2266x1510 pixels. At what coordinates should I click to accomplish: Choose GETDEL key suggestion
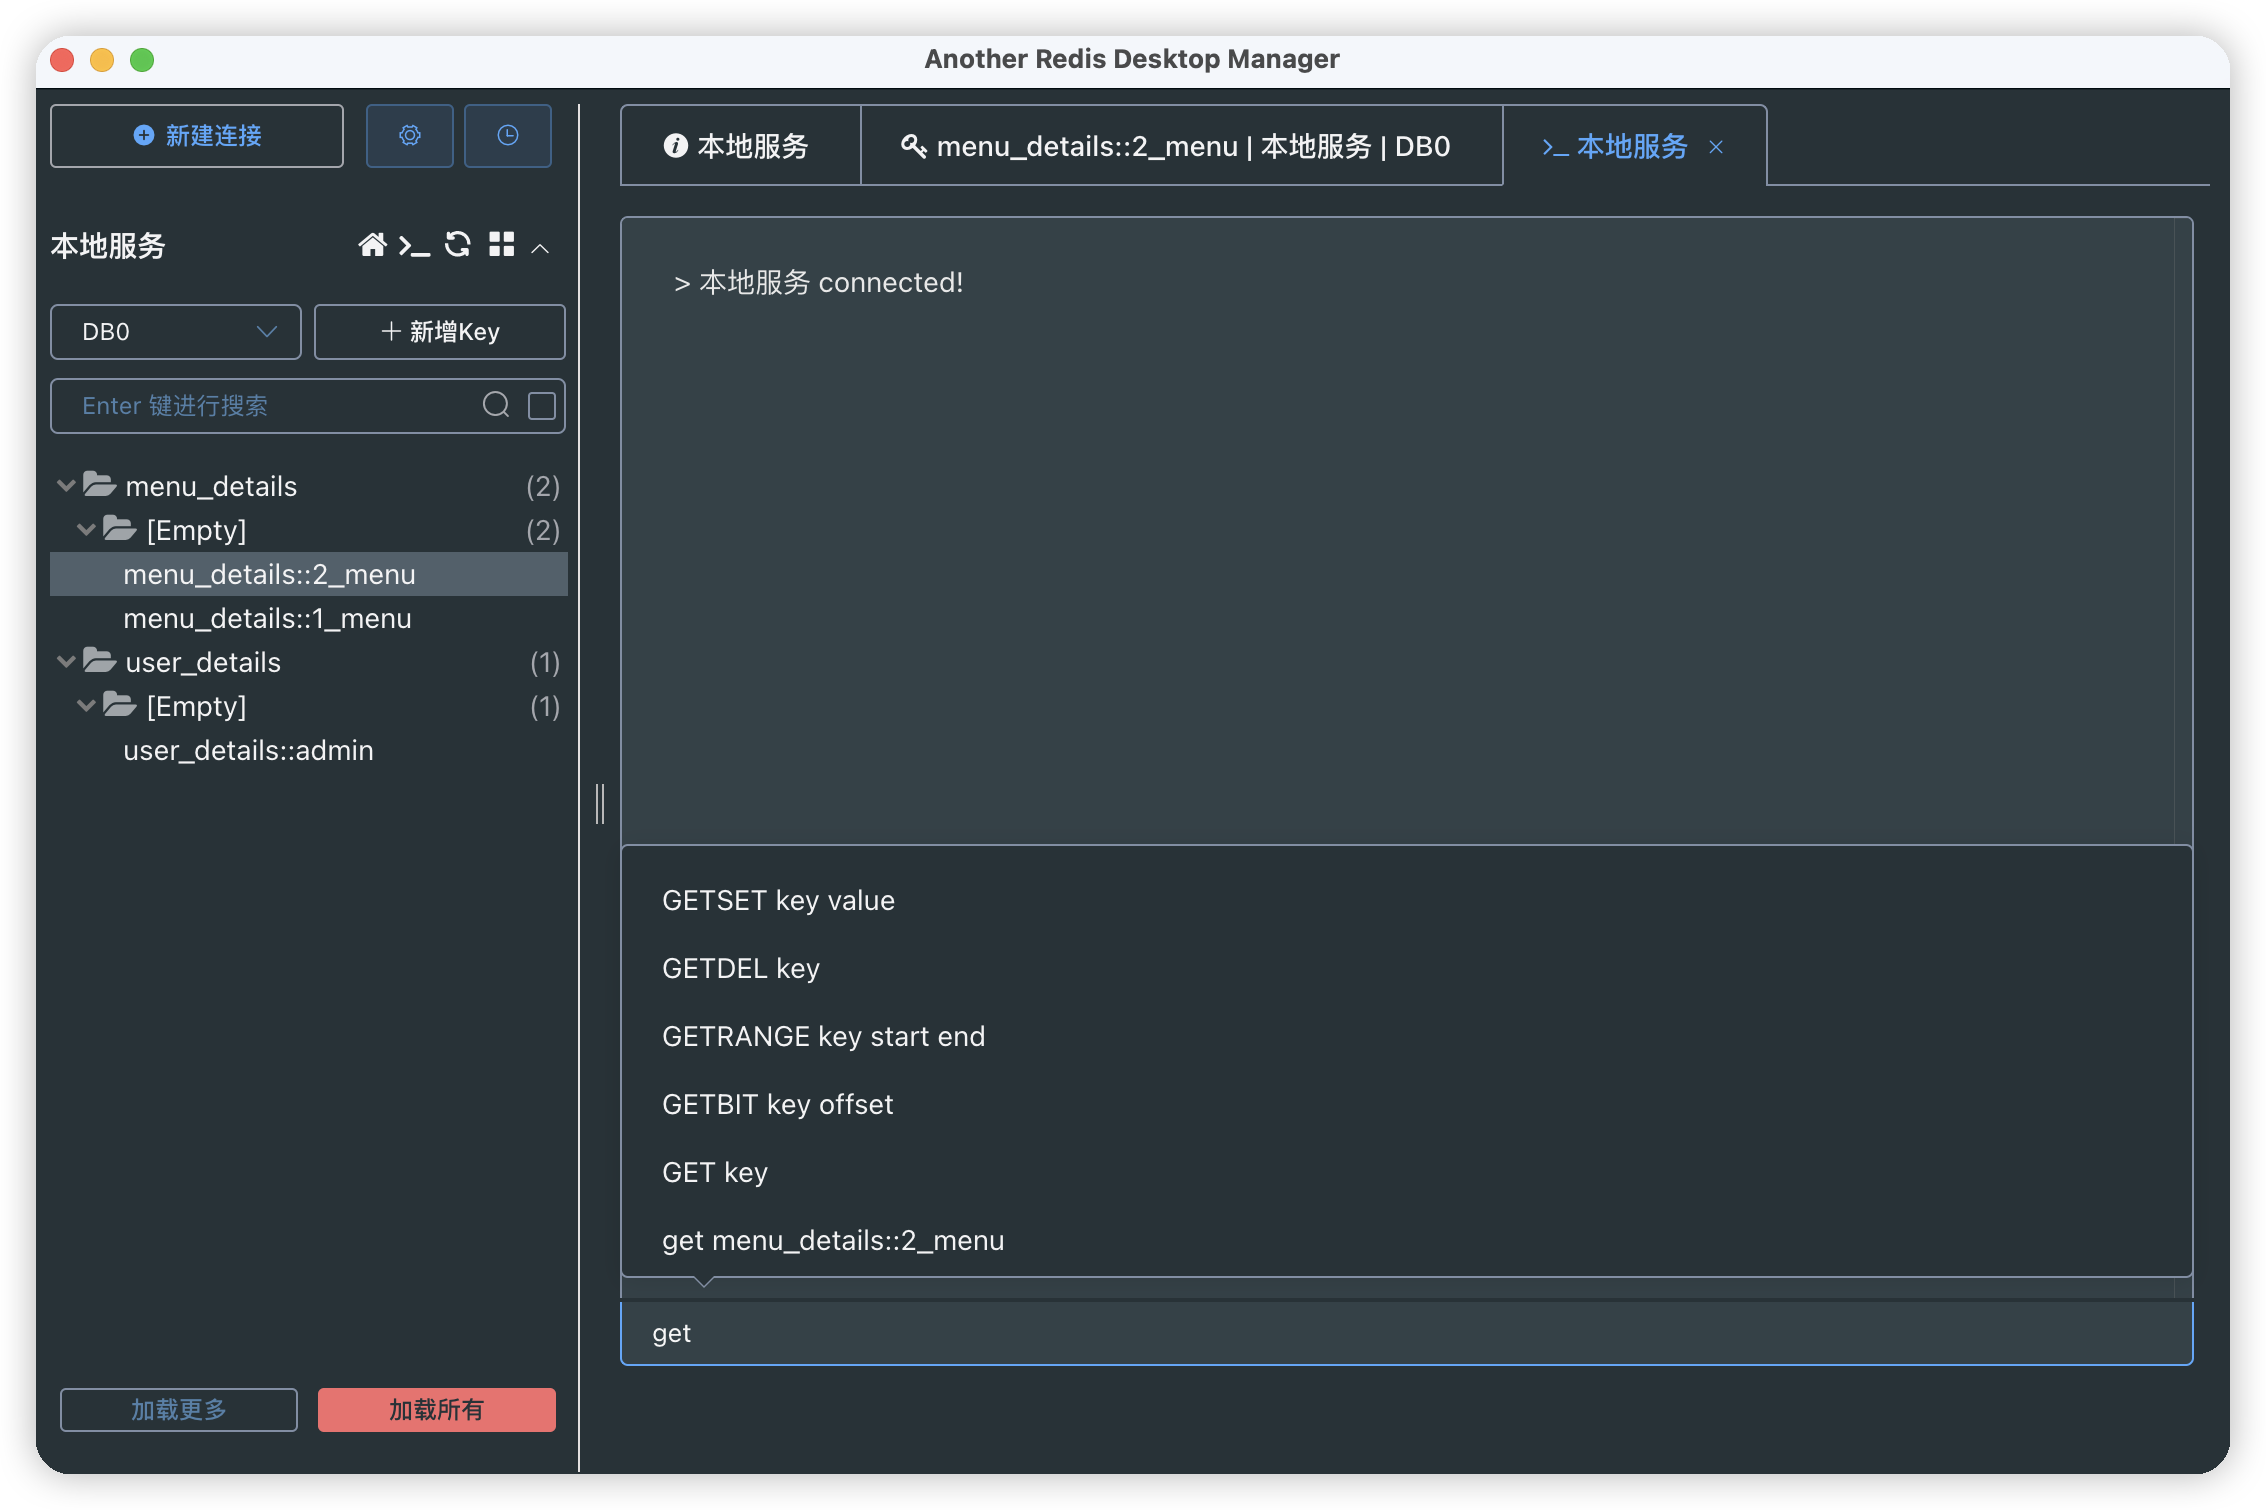pyautogui.click(x=1406, y=968)
